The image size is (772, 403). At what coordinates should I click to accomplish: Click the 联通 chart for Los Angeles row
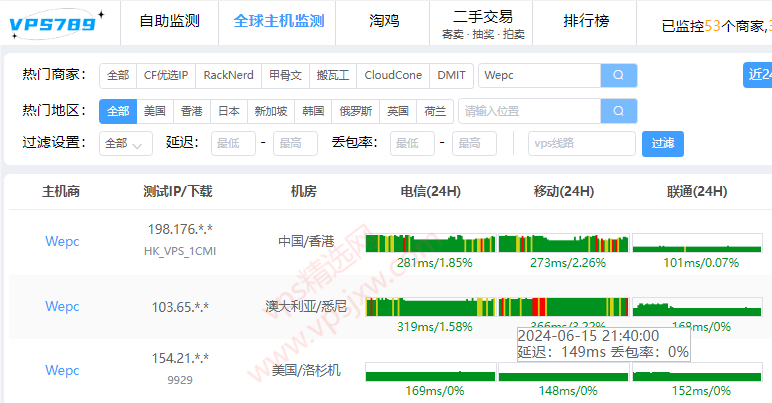697,372
